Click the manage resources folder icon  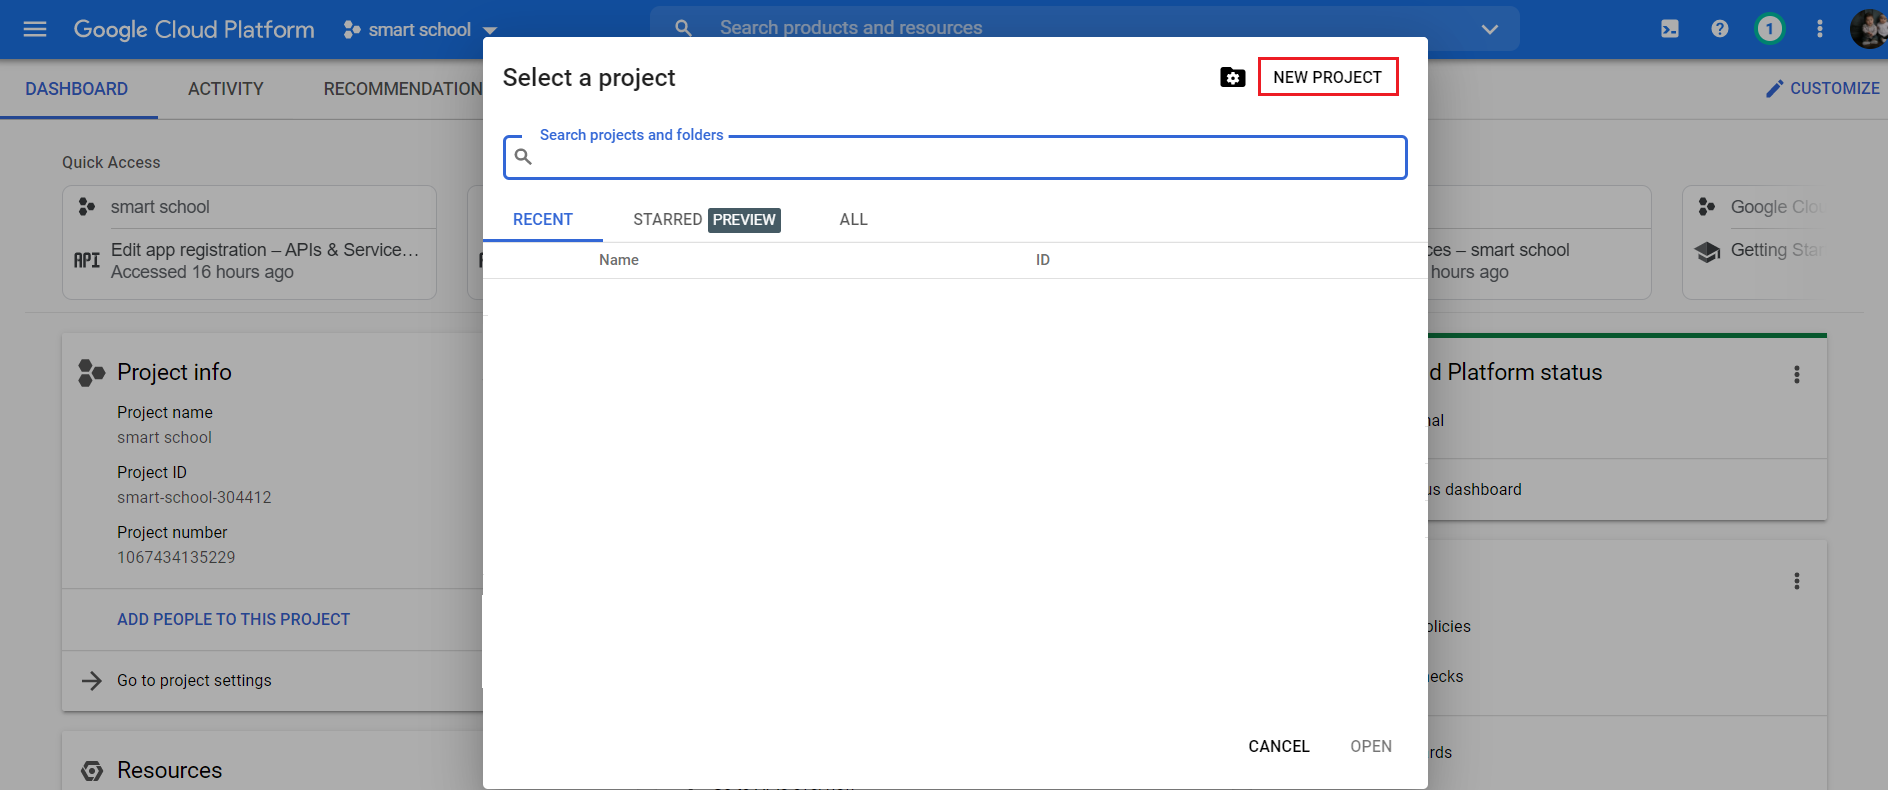tap(1232, 77)
